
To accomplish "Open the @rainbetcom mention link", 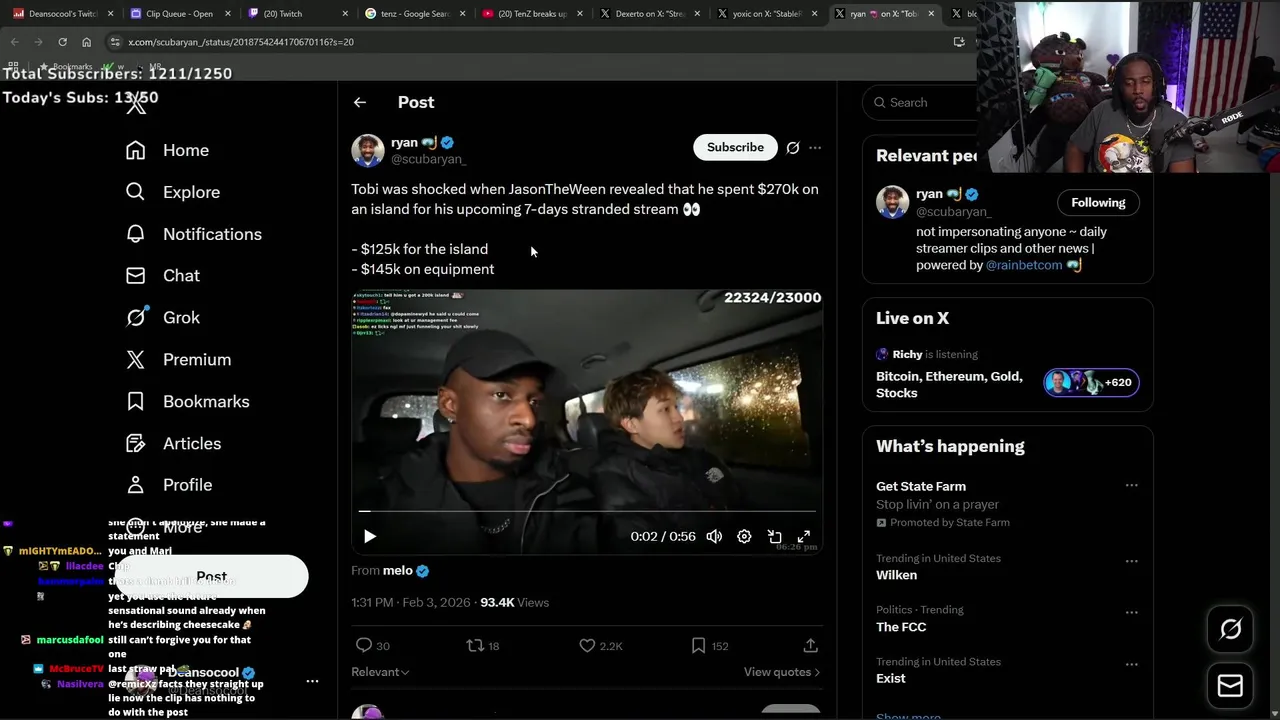I will point(1024,265).
